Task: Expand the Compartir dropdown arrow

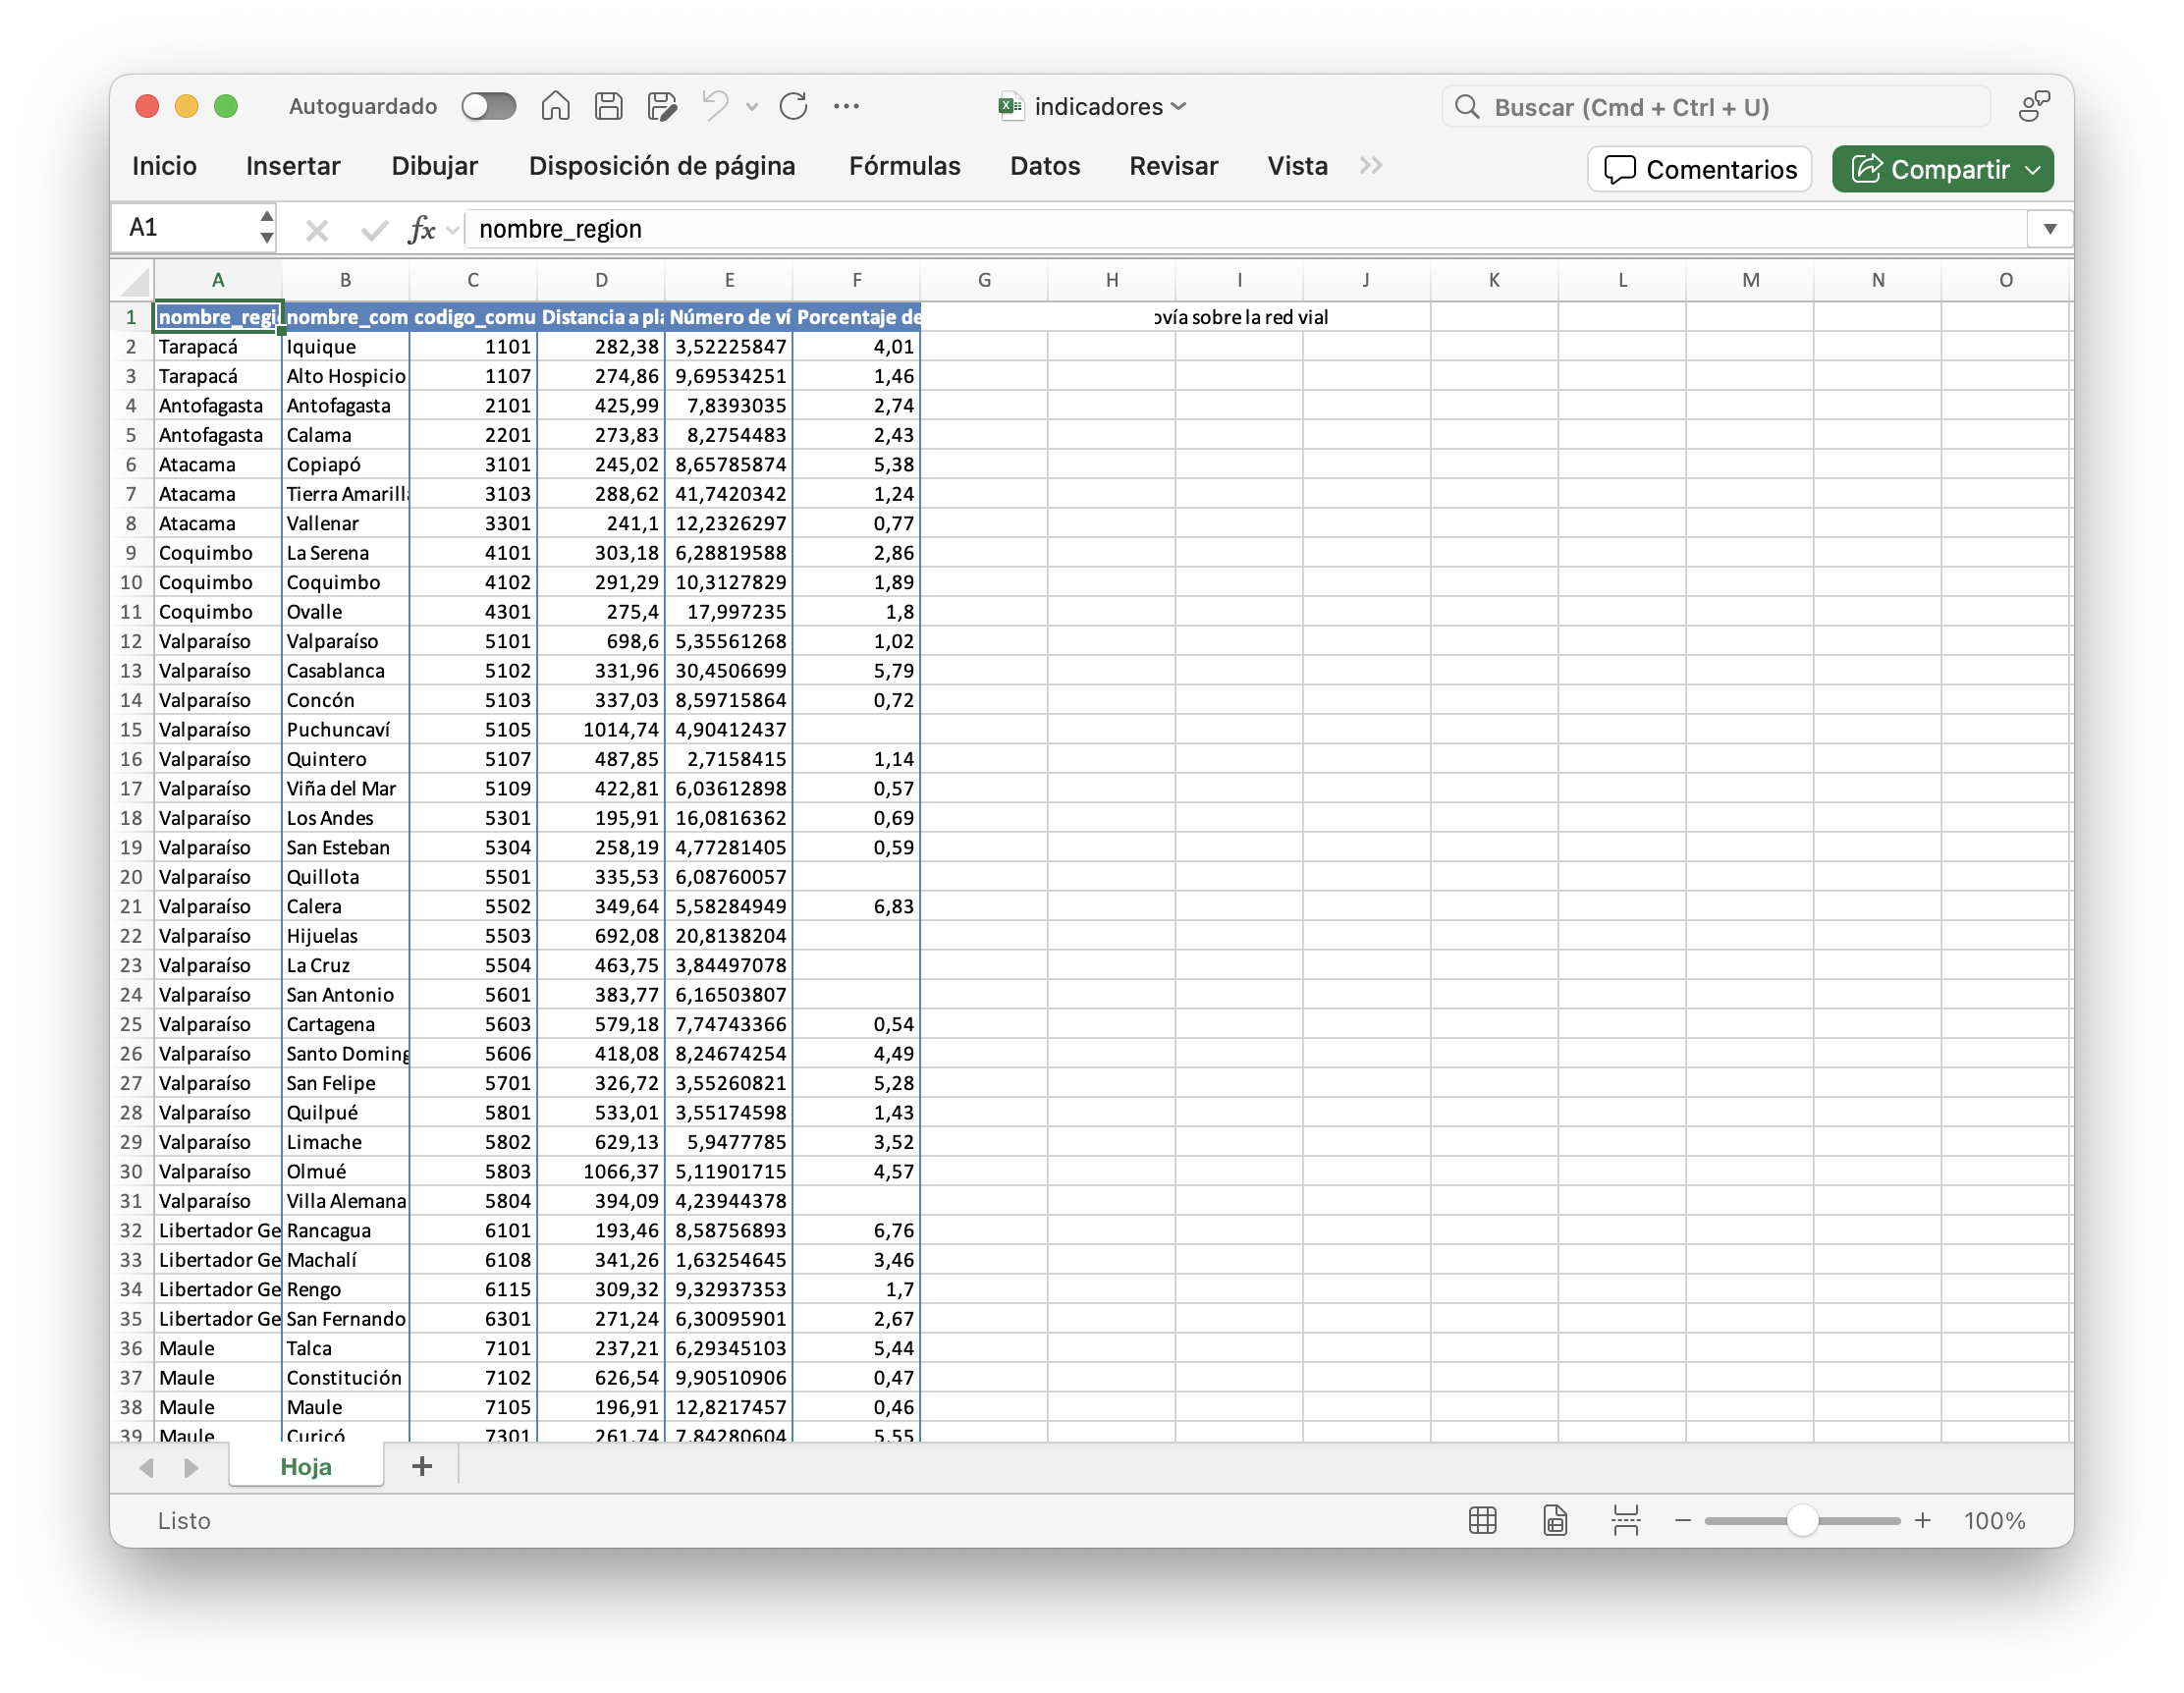Action: point(2033,170)
